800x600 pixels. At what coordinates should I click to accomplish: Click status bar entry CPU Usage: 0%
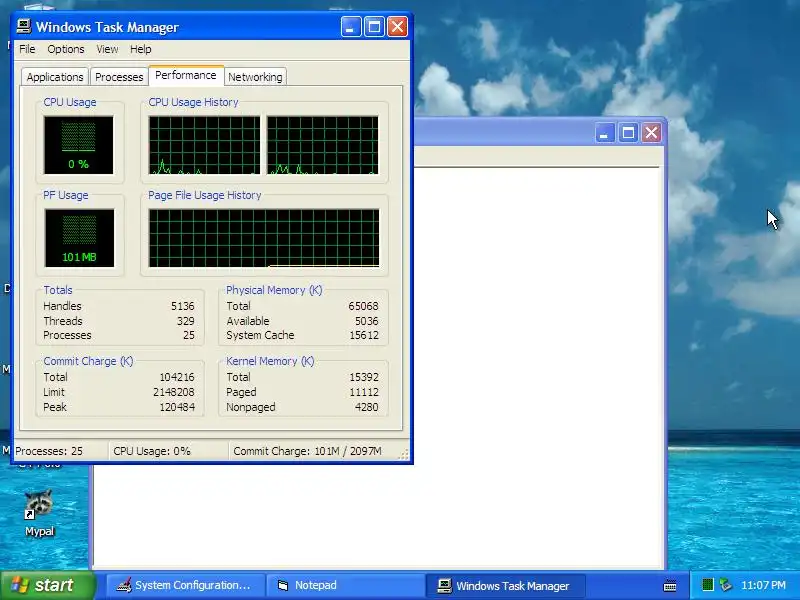coord(152,451)
